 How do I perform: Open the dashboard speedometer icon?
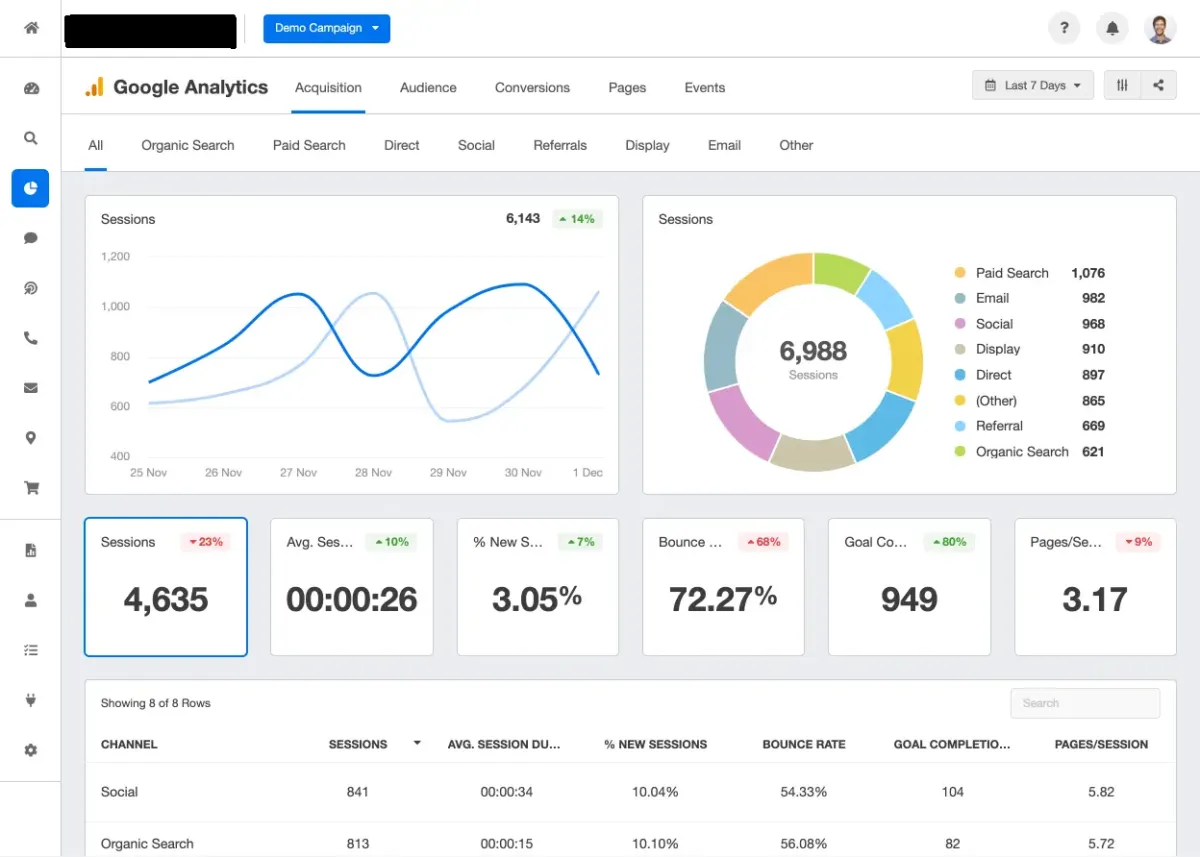coord(31,89)
